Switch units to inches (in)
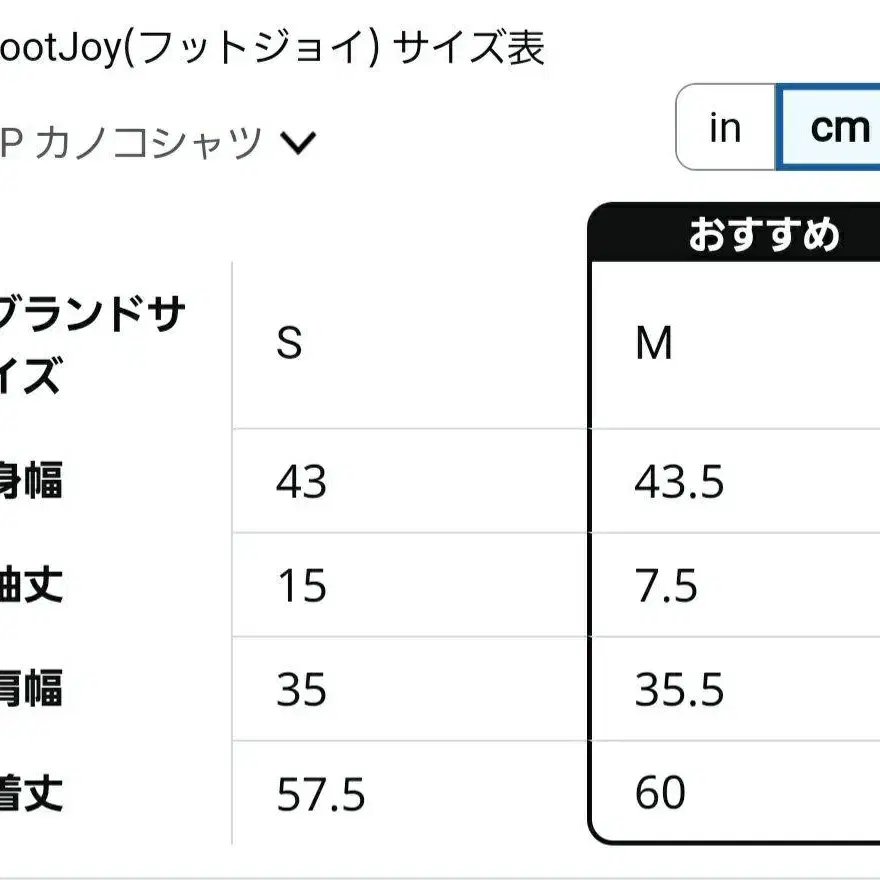Viewport: 880px width, 880px height. 725,127
